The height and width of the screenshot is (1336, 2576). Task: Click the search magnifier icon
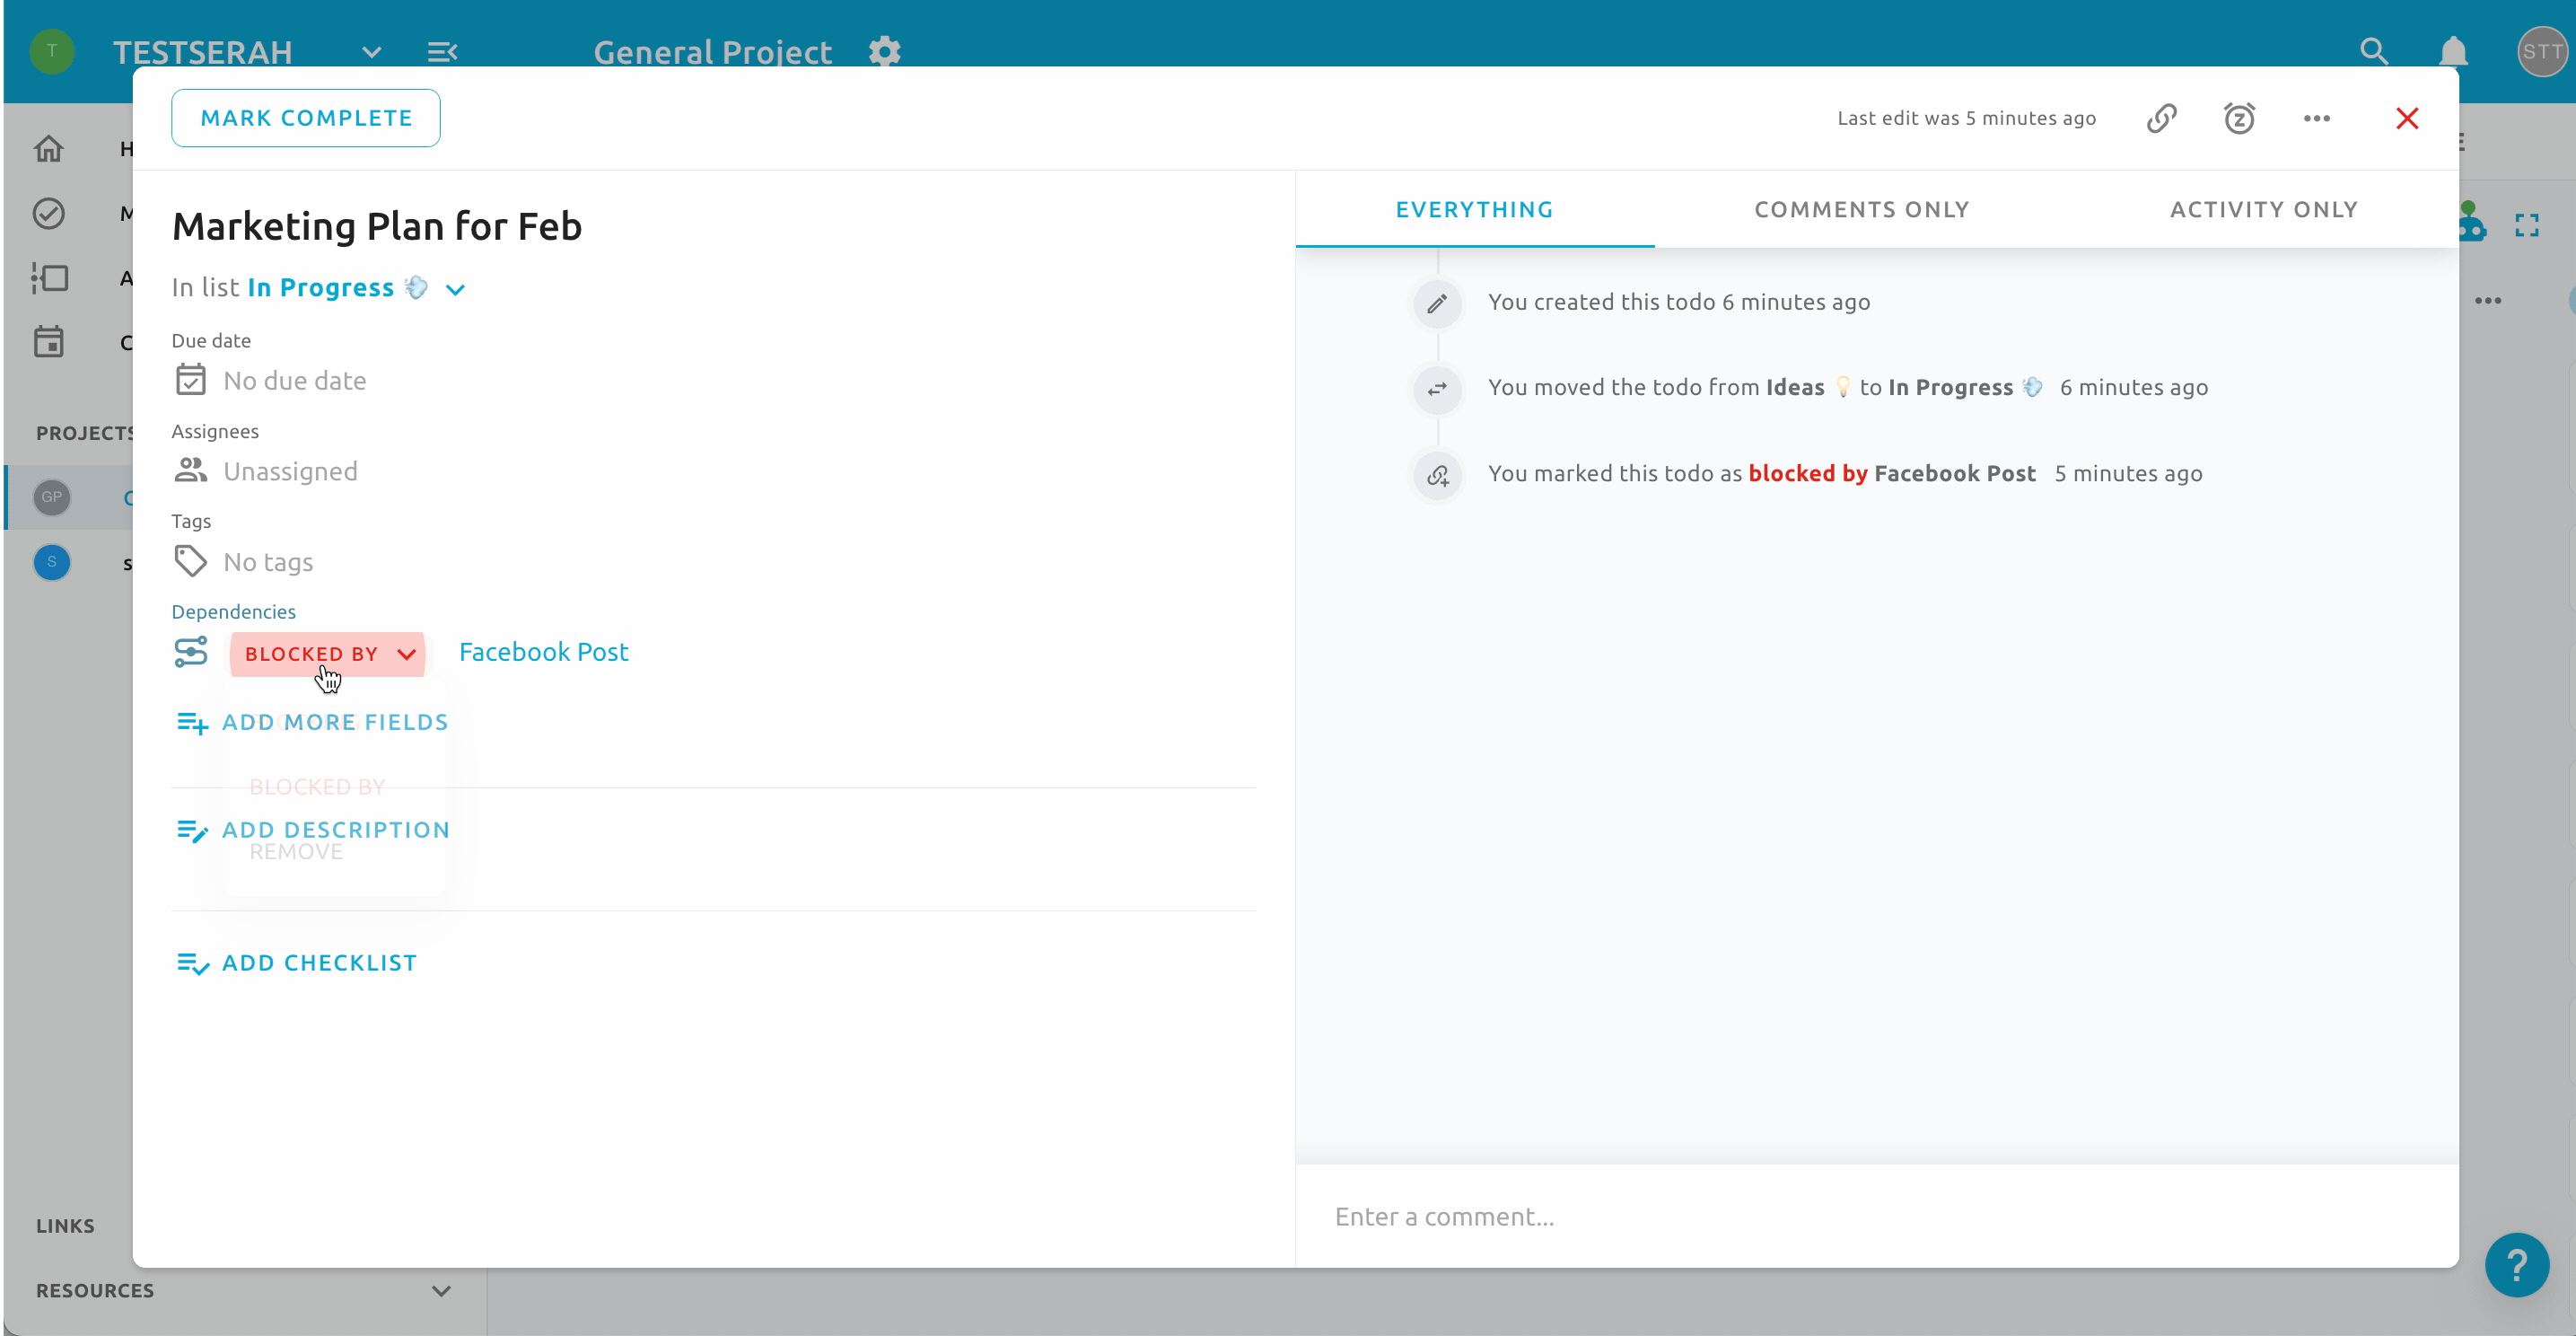pos(2373,51)
